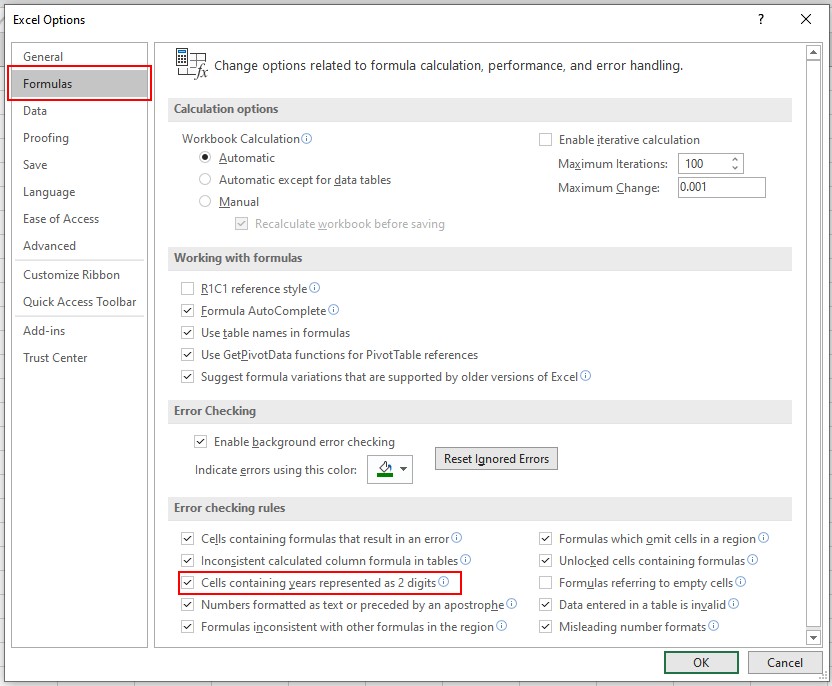Click the Help question mark icon
The image size is (832, 686).
click(760, 19)
